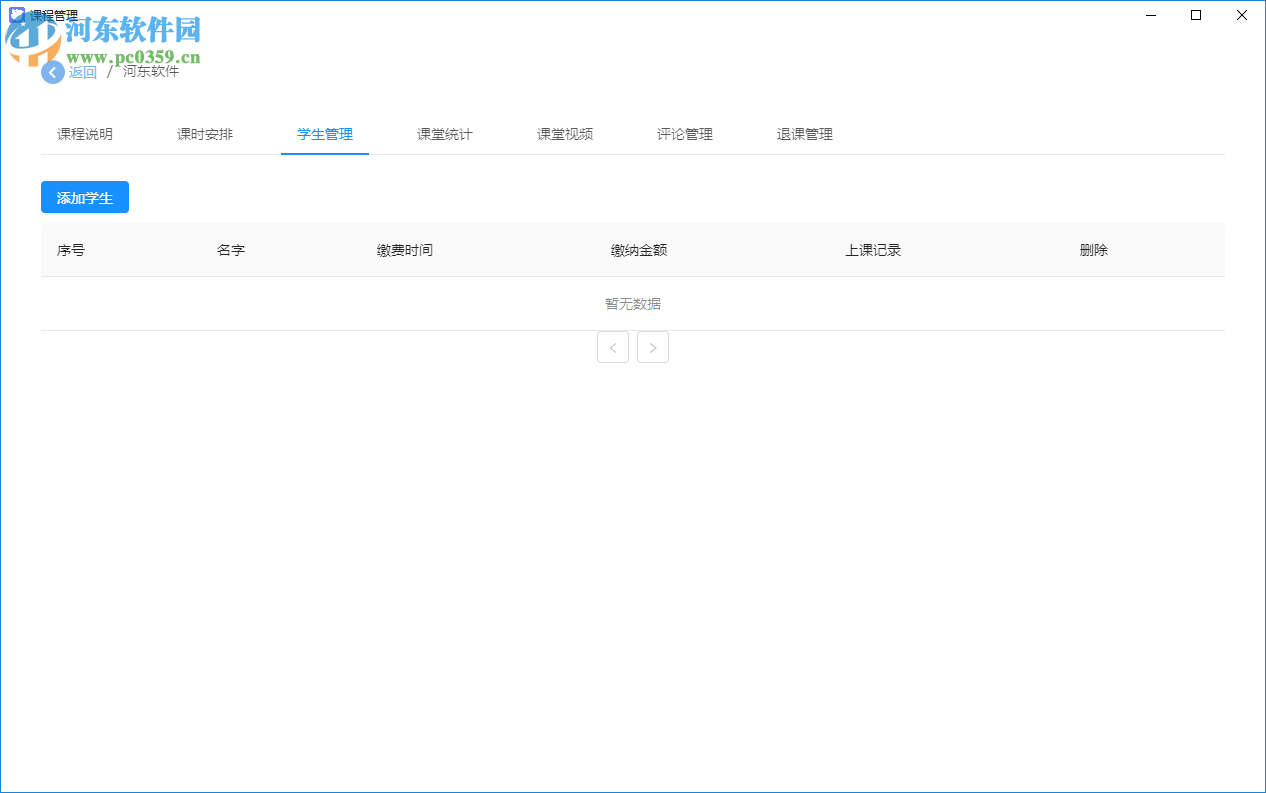
Task: Click the next page arrow
Action: pyautogui.click(x=652, y=347)
